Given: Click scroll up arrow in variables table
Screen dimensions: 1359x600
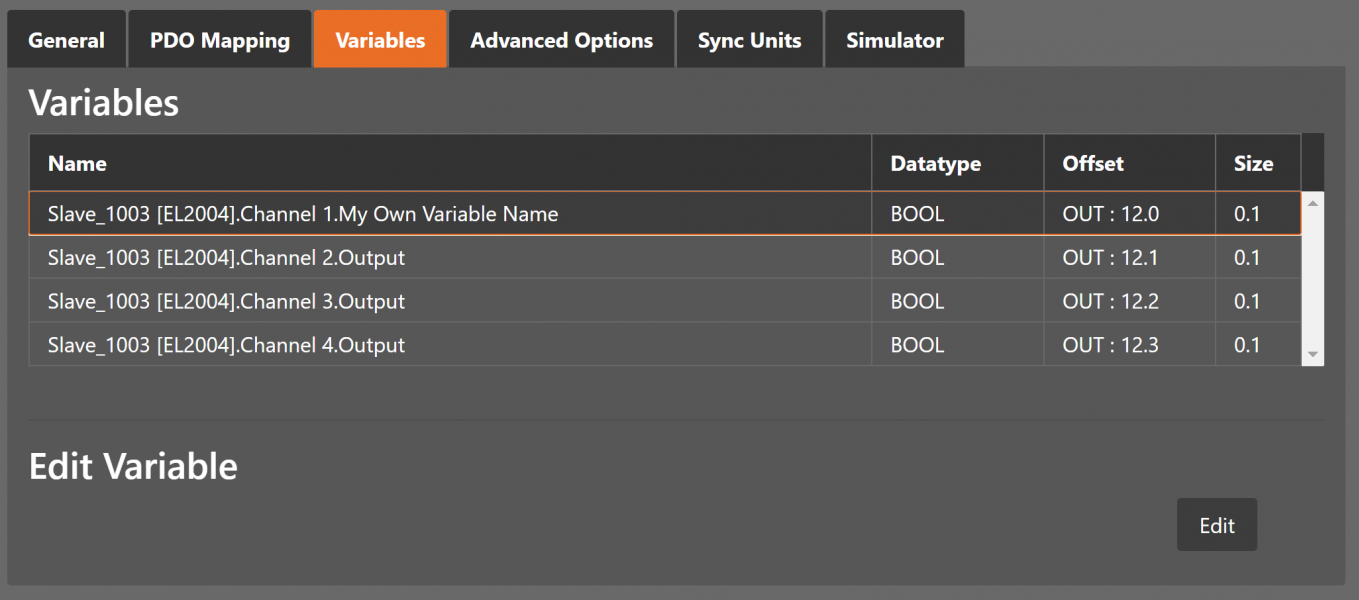Looking at the screenshot, I should [1312, 203].
